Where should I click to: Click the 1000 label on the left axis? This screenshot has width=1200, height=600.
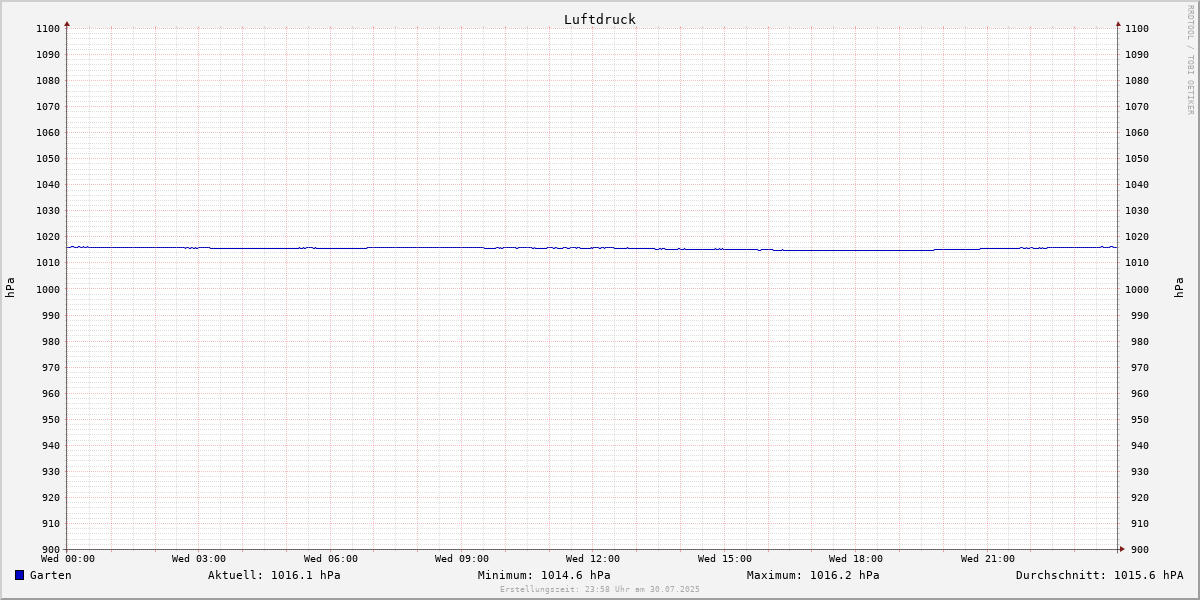point(48,290)
